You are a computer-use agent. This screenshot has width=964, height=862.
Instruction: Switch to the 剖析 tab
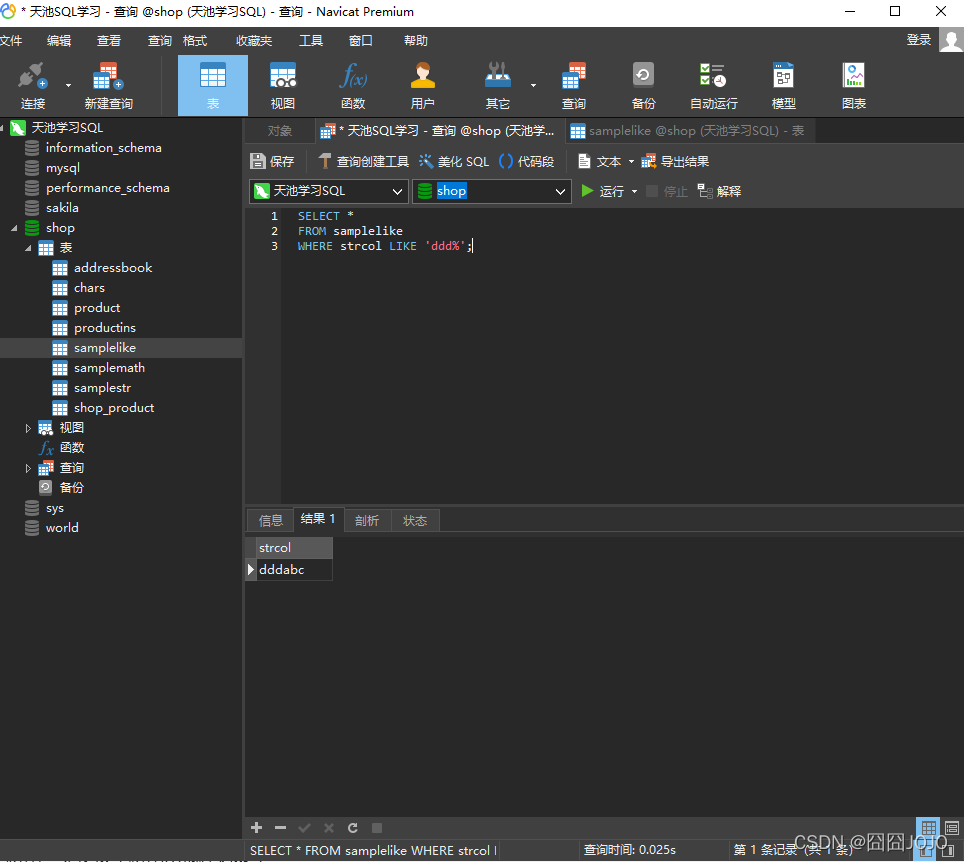tap(367, 521)
